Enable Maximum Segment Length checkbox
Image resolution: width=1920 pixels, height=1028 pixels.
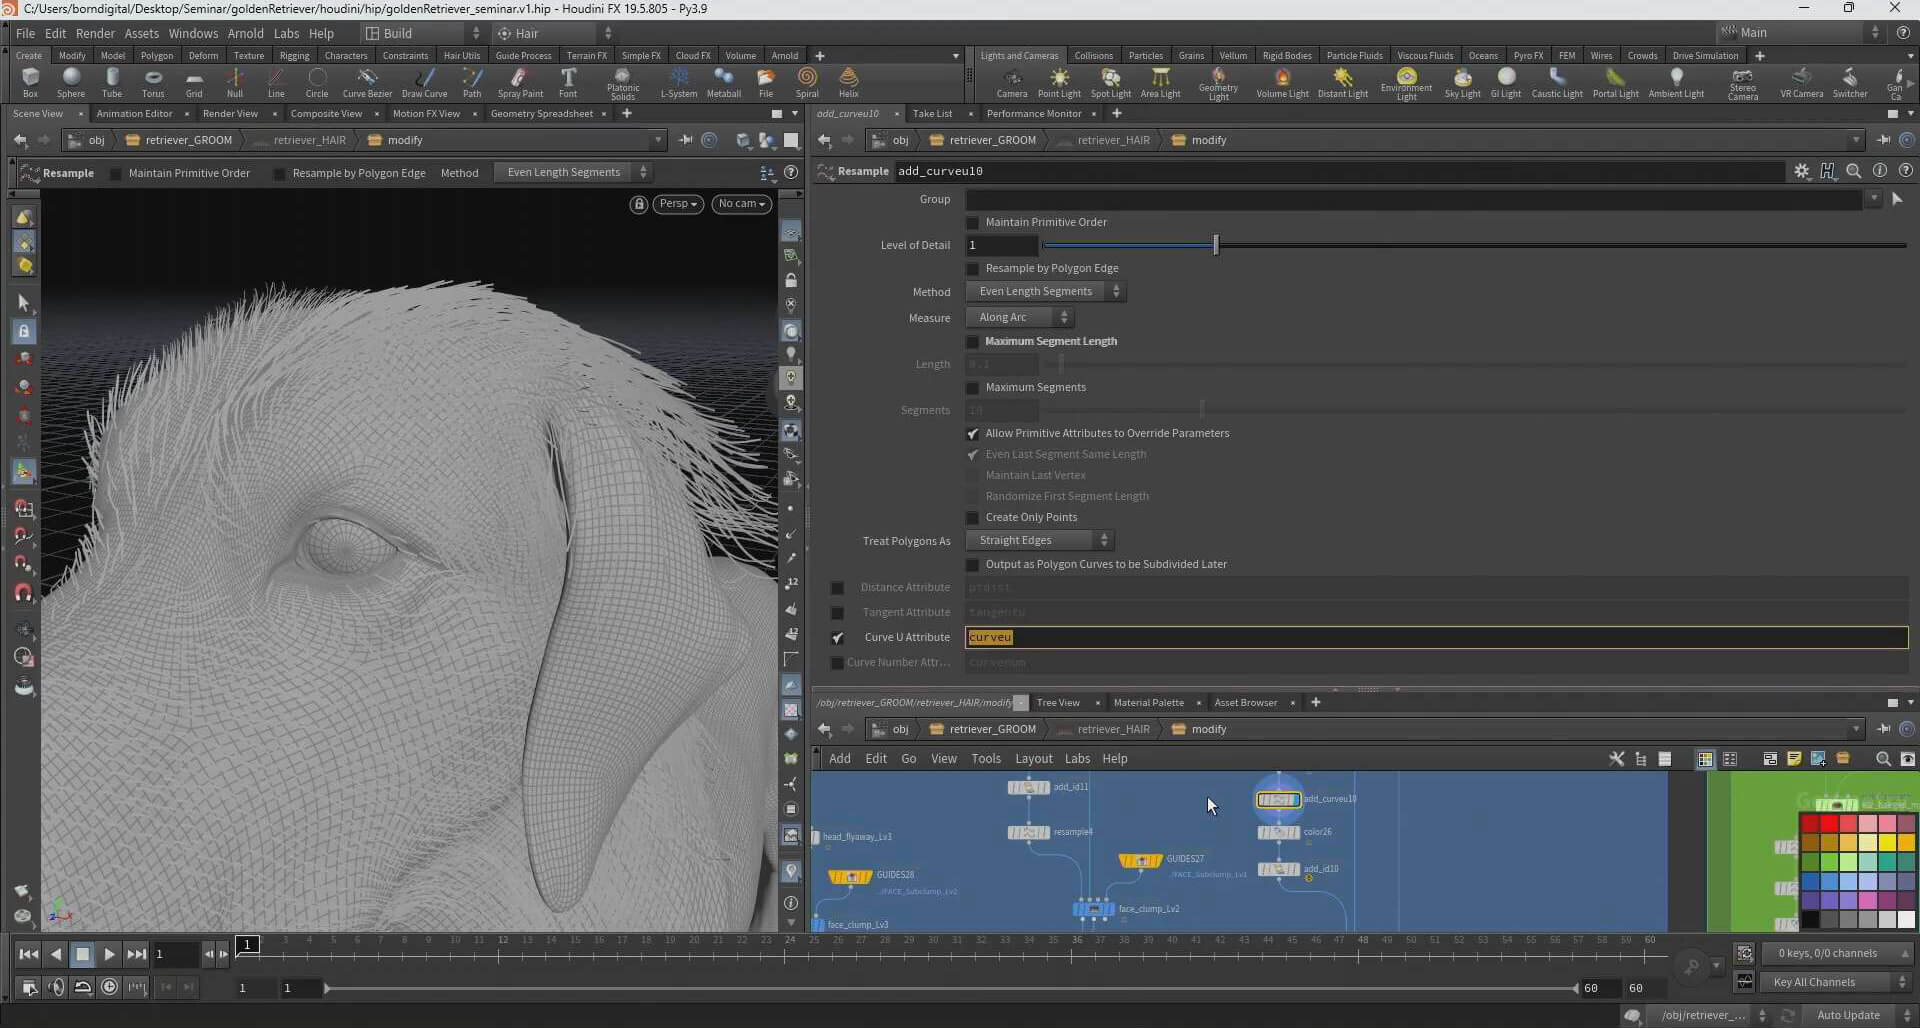tap(973, 342)
